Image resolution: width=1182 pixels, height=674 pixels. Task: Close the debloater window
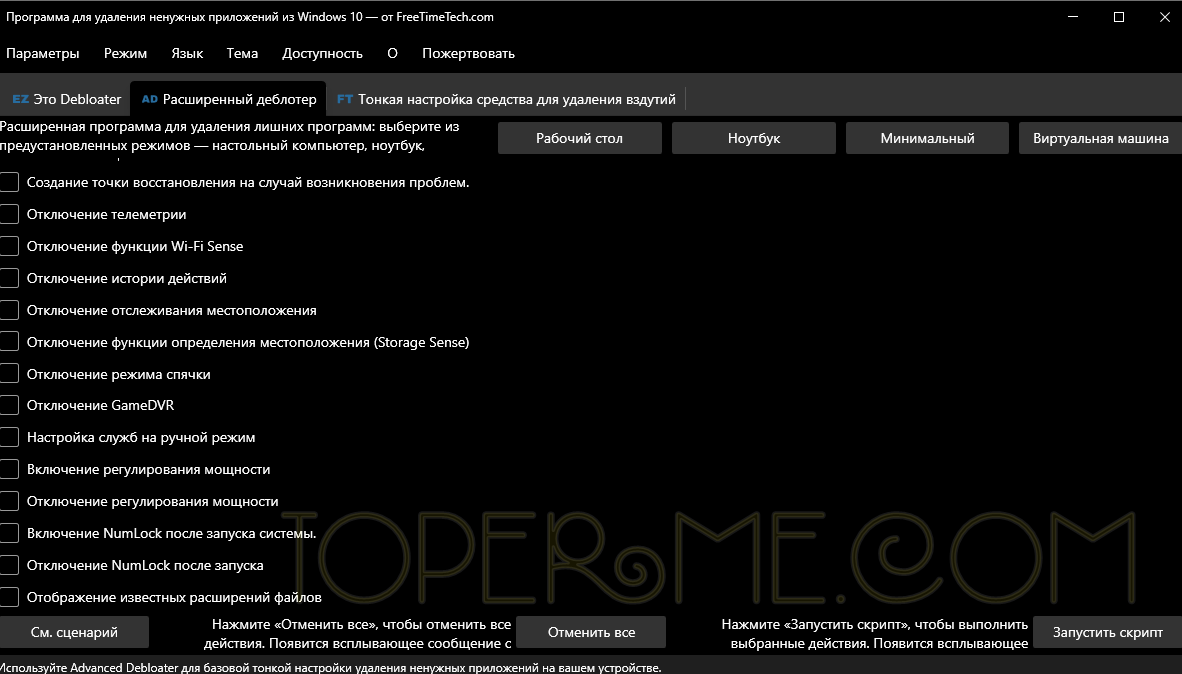click(x=1164, y=17)
